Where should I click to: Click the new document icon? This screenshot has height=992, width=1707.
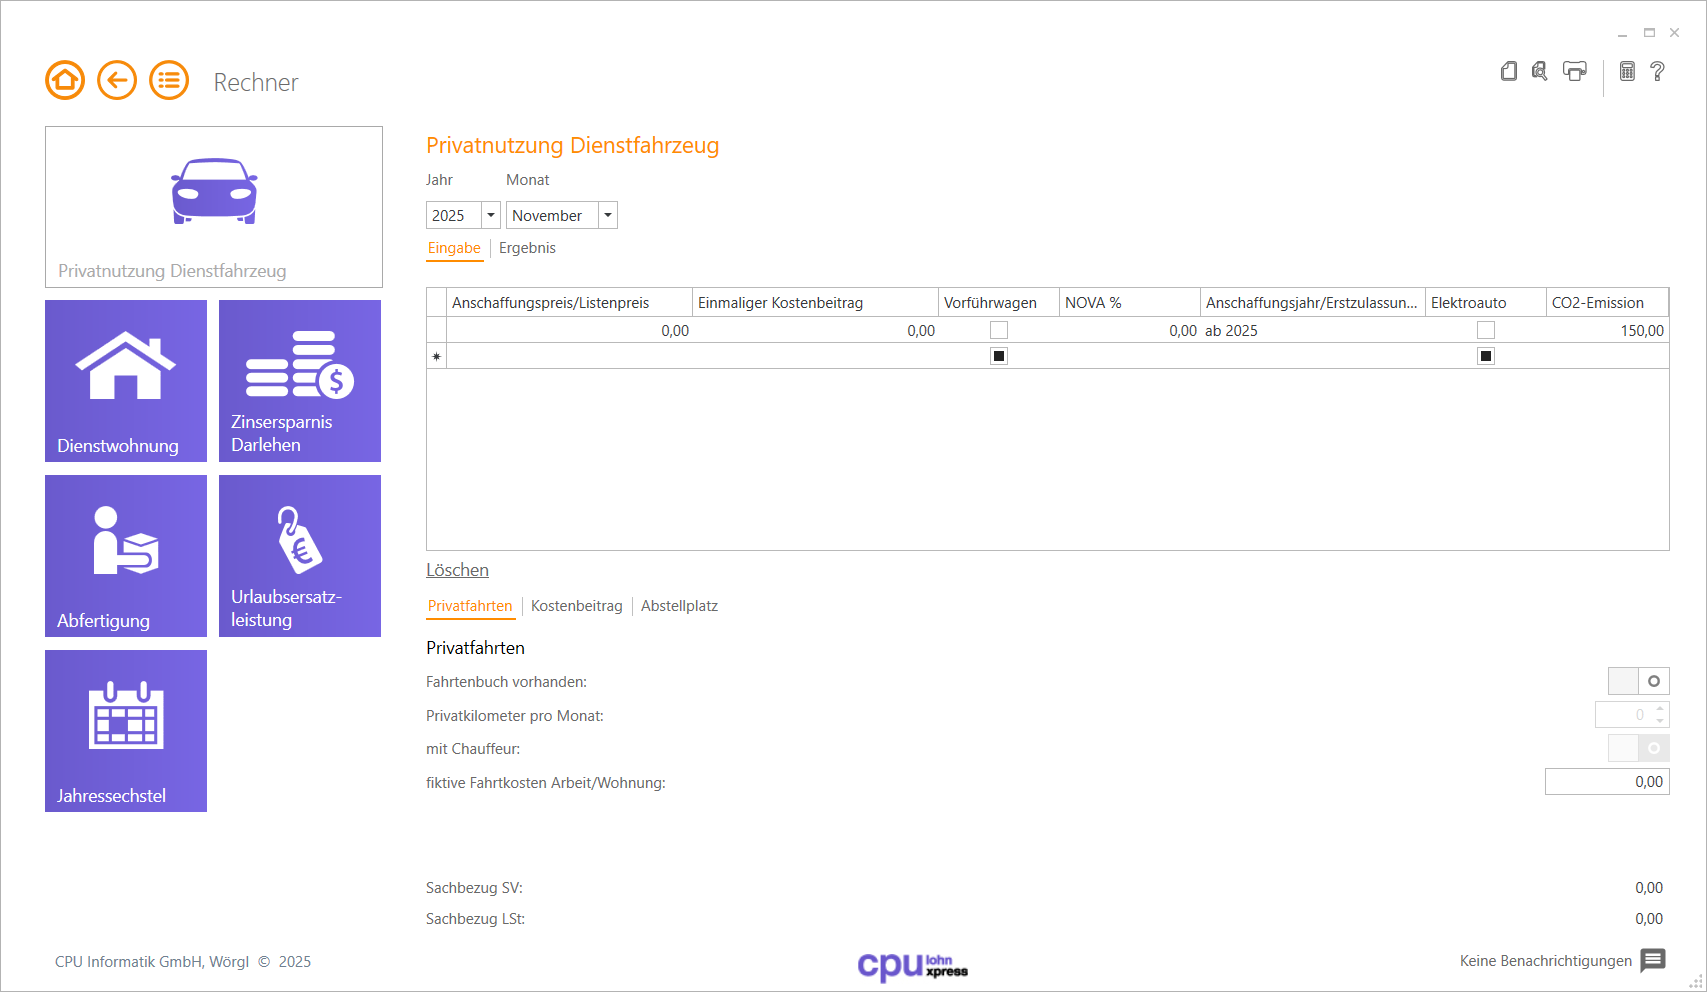coord(1509,71)
